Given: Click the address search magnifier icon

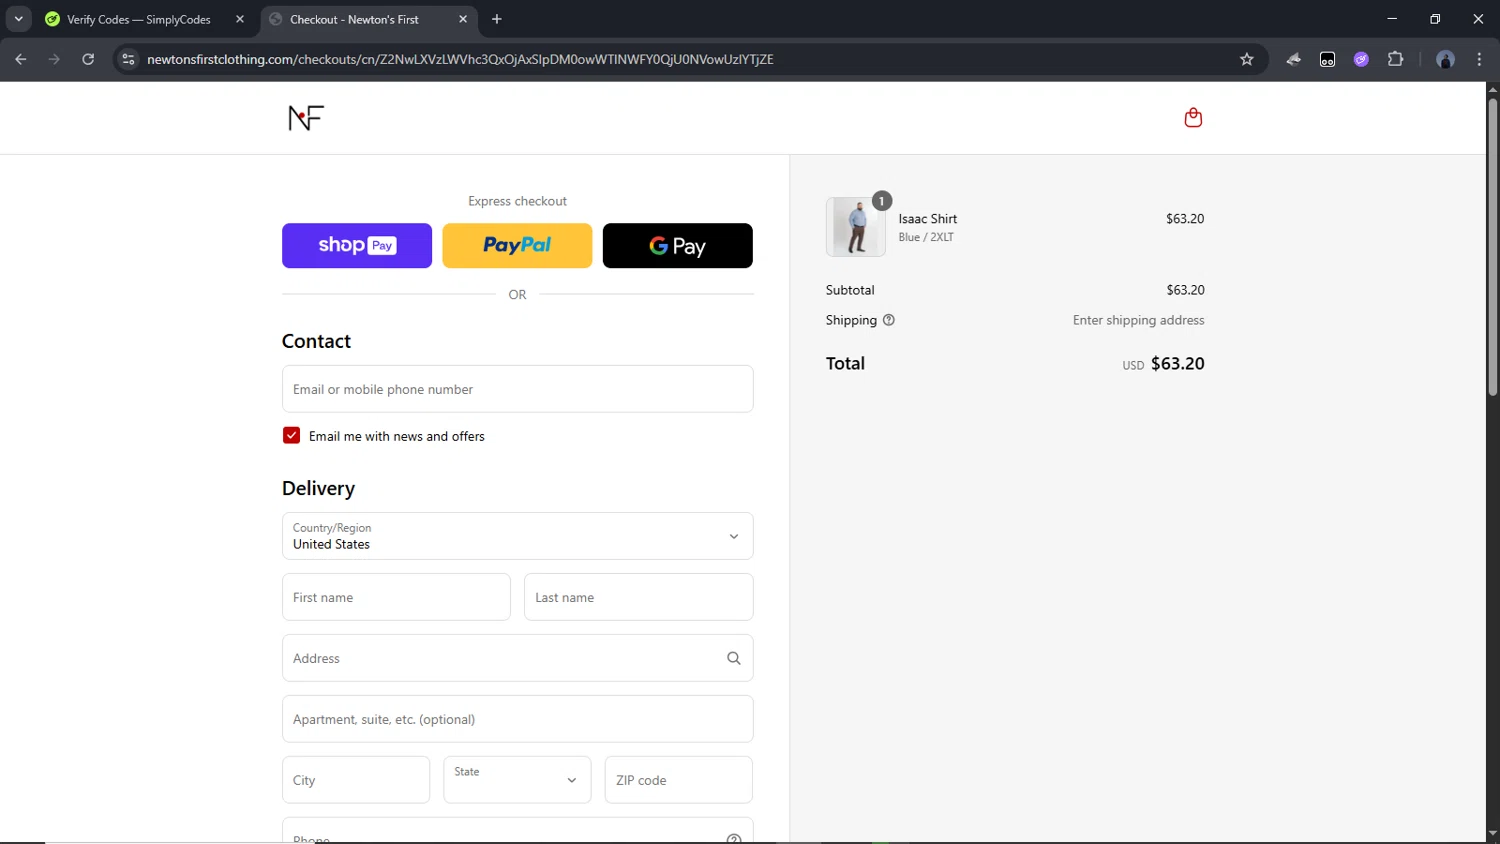Looking at the screenshot, I should pyautogui.click(x=734, y=658).
